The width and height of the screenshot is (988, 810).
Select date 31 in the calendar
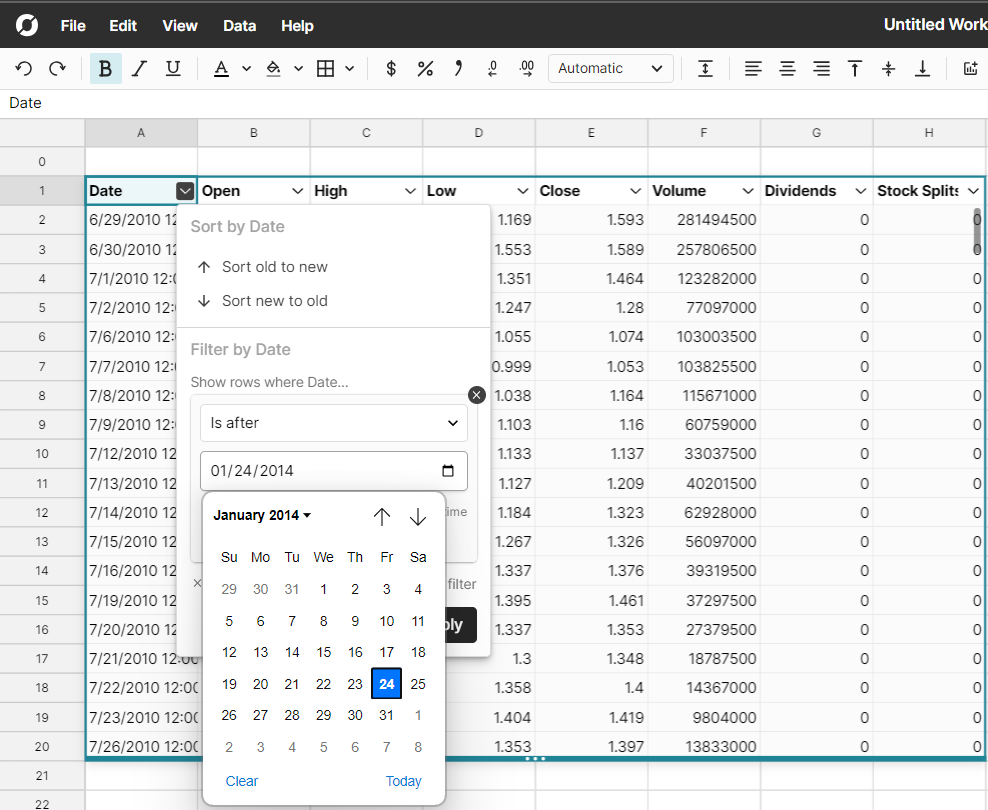coord(386,715)
